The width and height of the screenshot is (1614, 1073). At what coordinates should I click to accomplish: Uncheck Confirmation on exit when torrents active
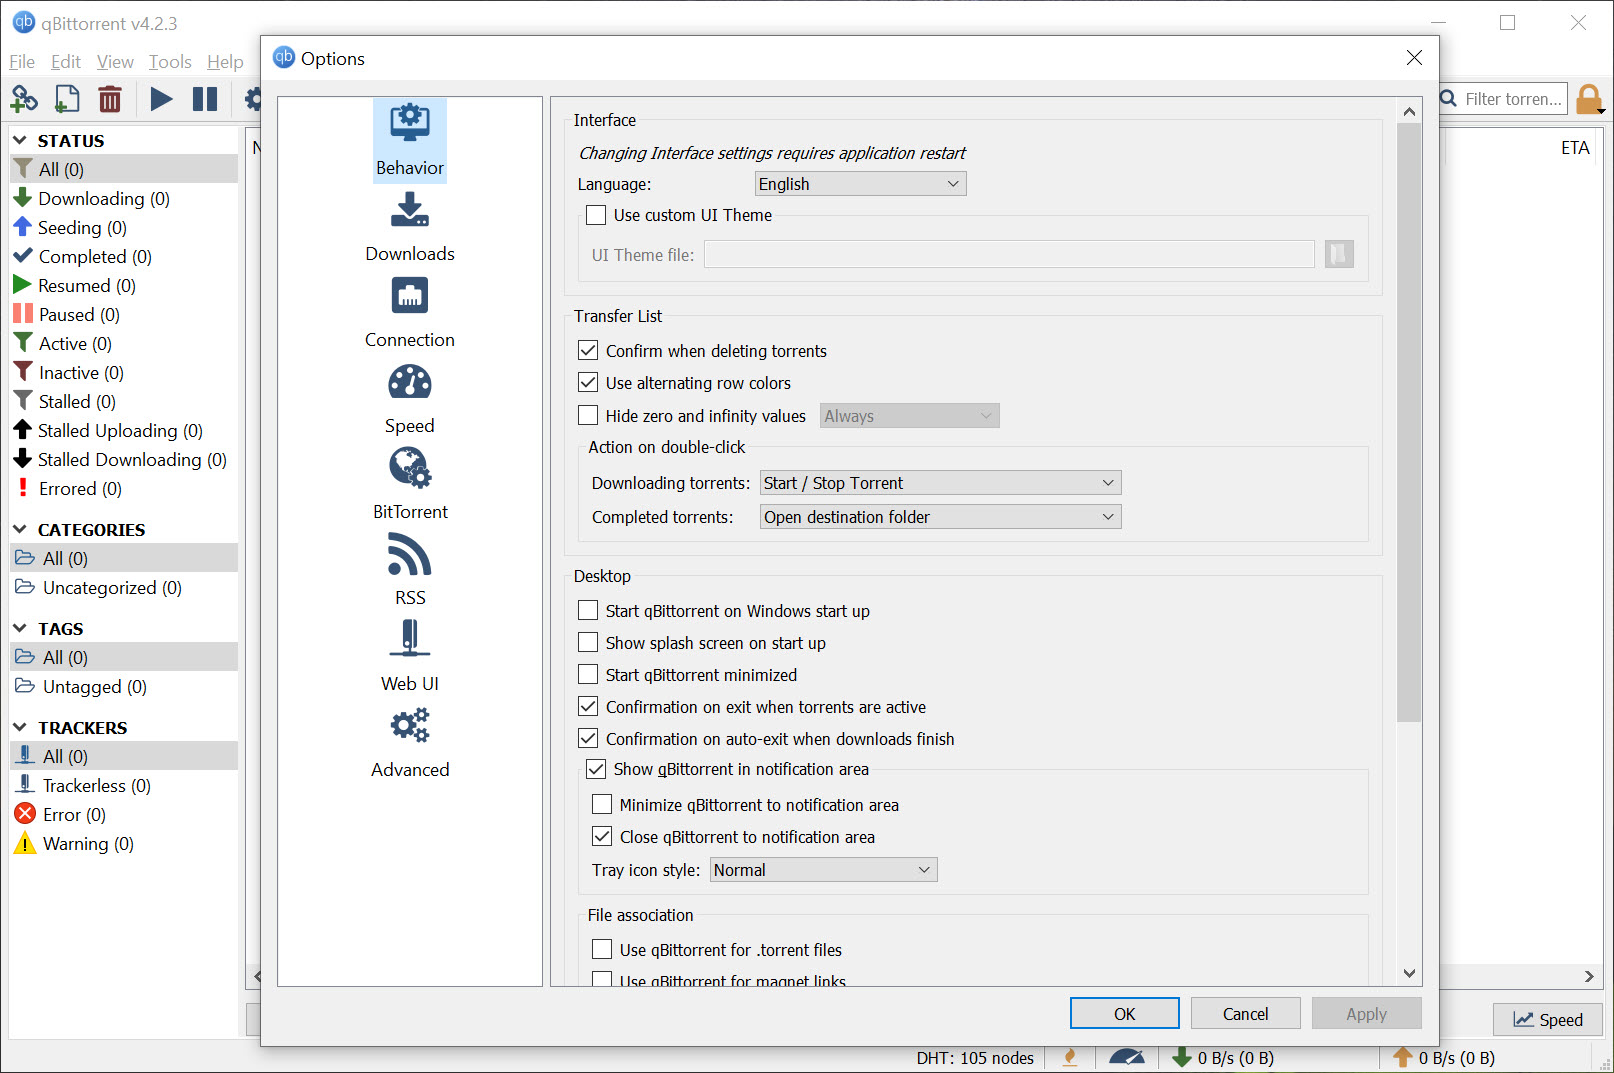tap(588, 707)
